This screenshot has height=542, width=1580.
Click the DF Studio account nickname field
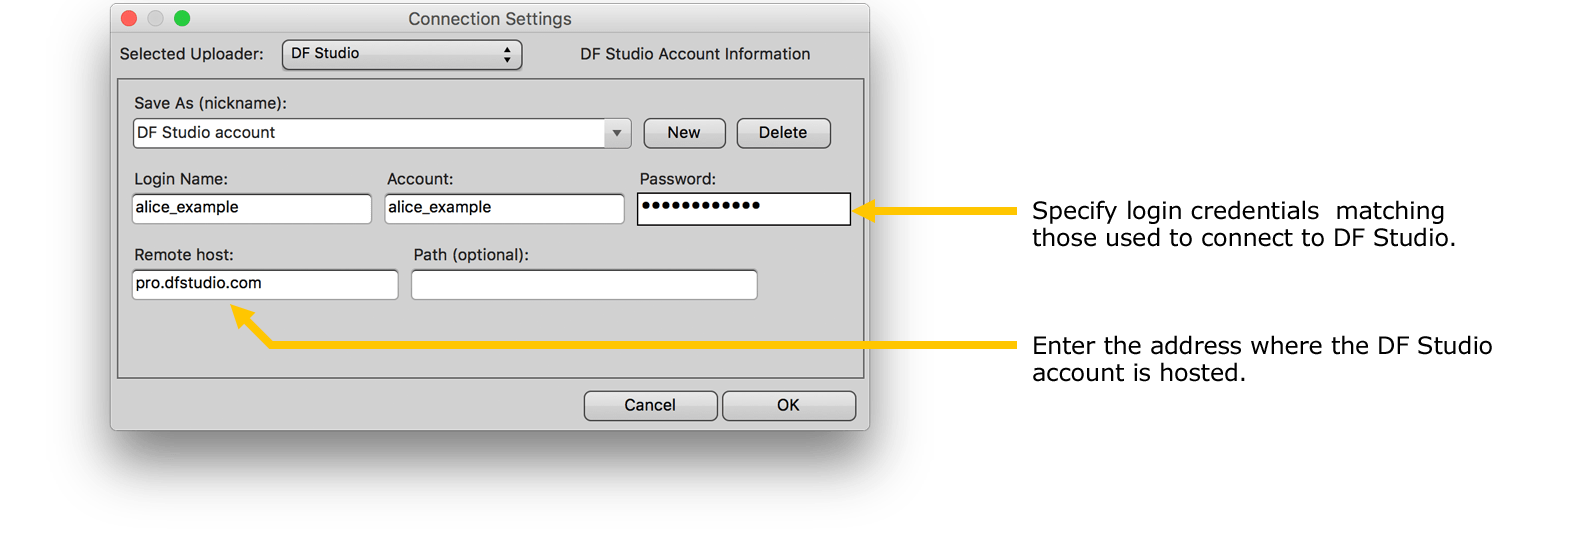click(x=368, y=133)
